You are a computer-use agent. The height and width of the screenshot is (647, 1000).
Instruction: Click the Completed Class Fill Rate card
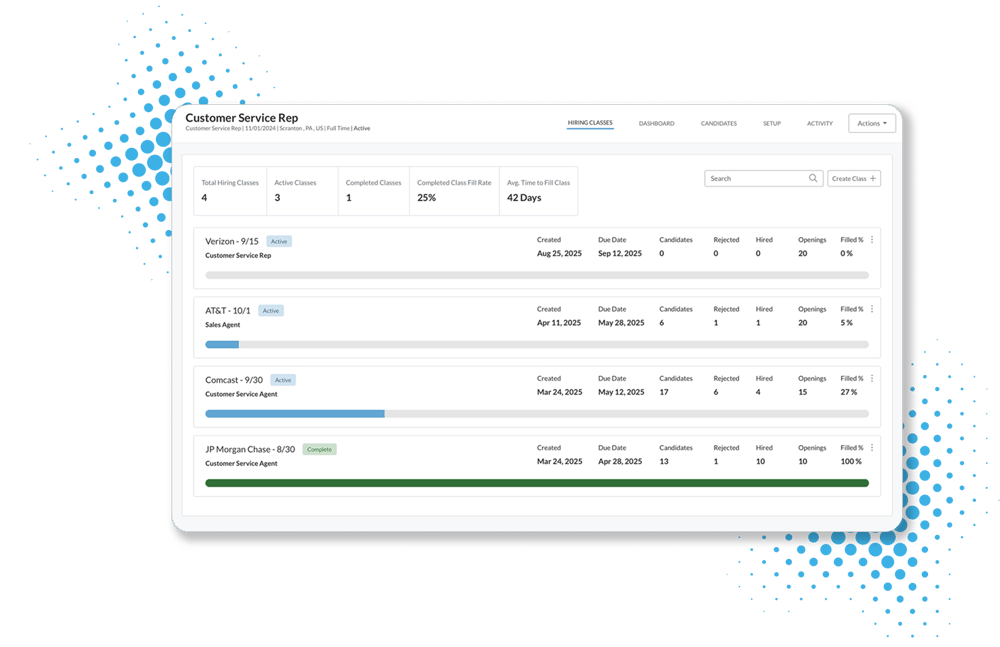pyautogui.click(x=454, y=190)
